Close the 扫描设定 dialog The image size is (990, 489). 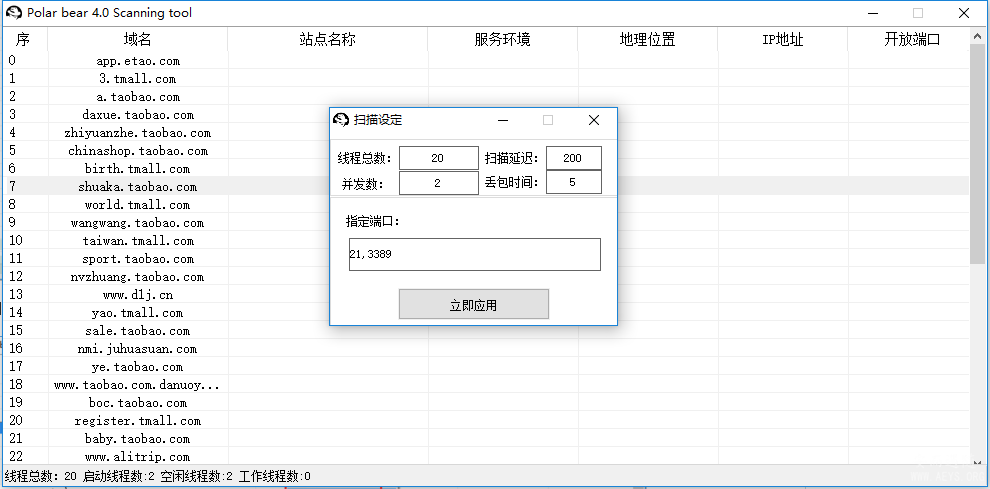(x=593, y=120)
